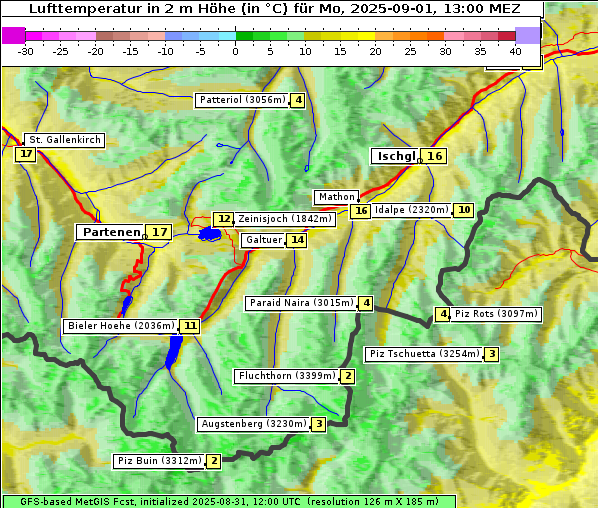
Task: Click the legend scale label -10
Action: coord(165,51)
